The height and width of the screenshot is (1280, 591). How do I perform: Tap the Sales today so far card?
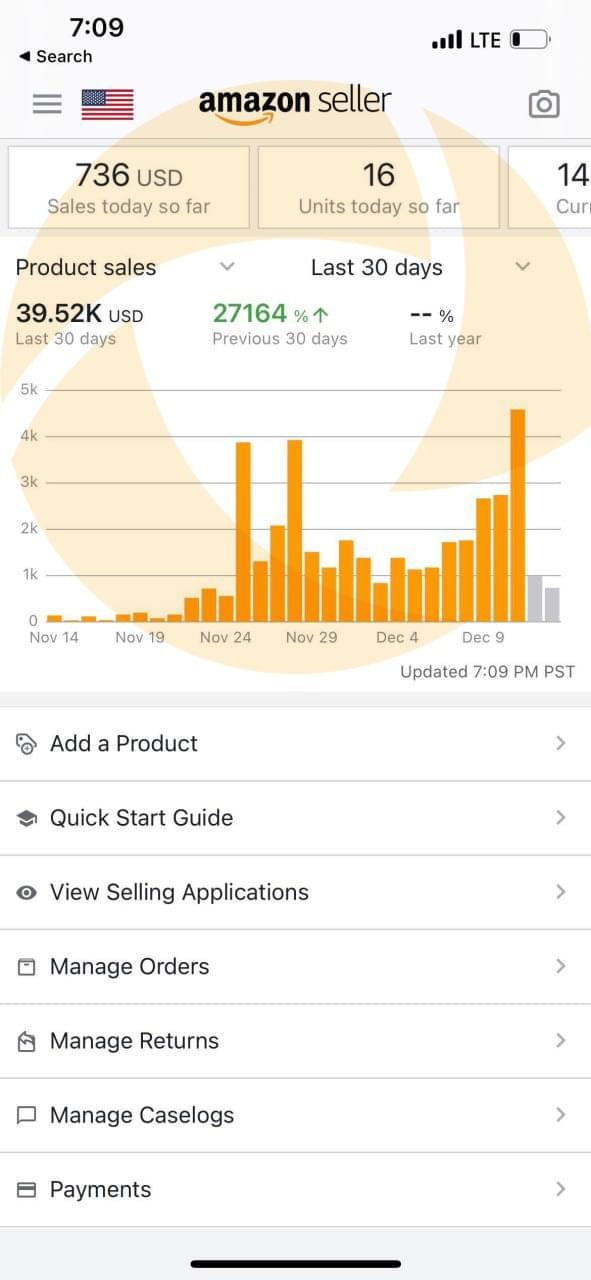tap(129, 188)
